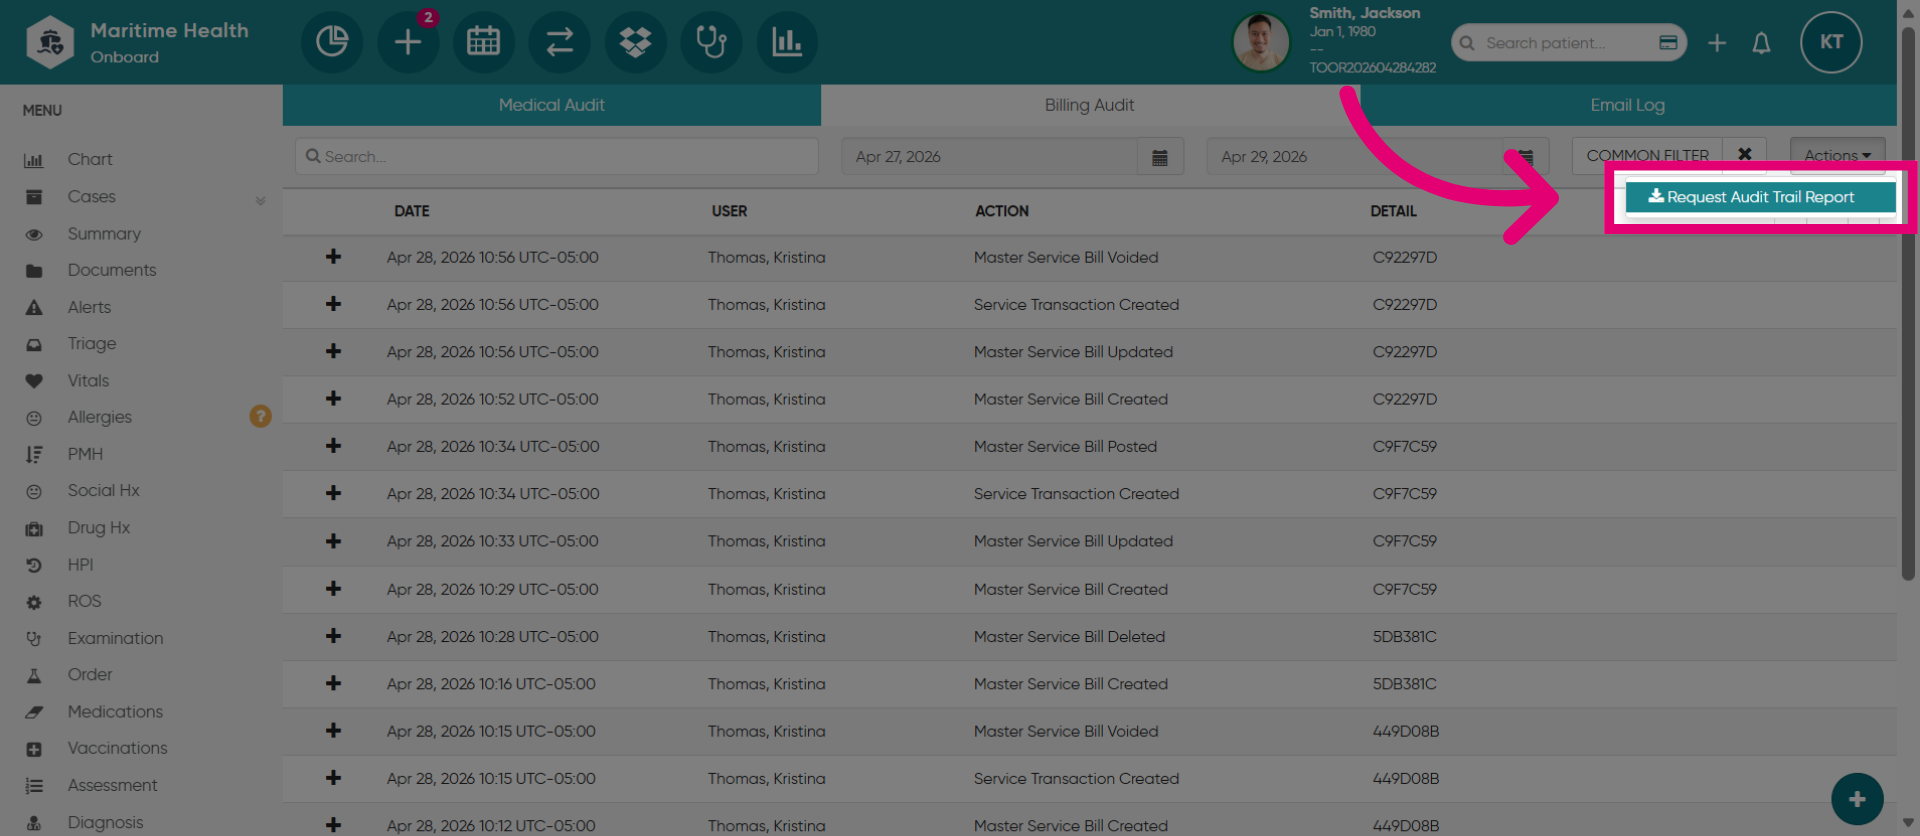Open Drug Hx in the sidebar
The width and height of the screenshot is (1920, 836).
(99, 528)
